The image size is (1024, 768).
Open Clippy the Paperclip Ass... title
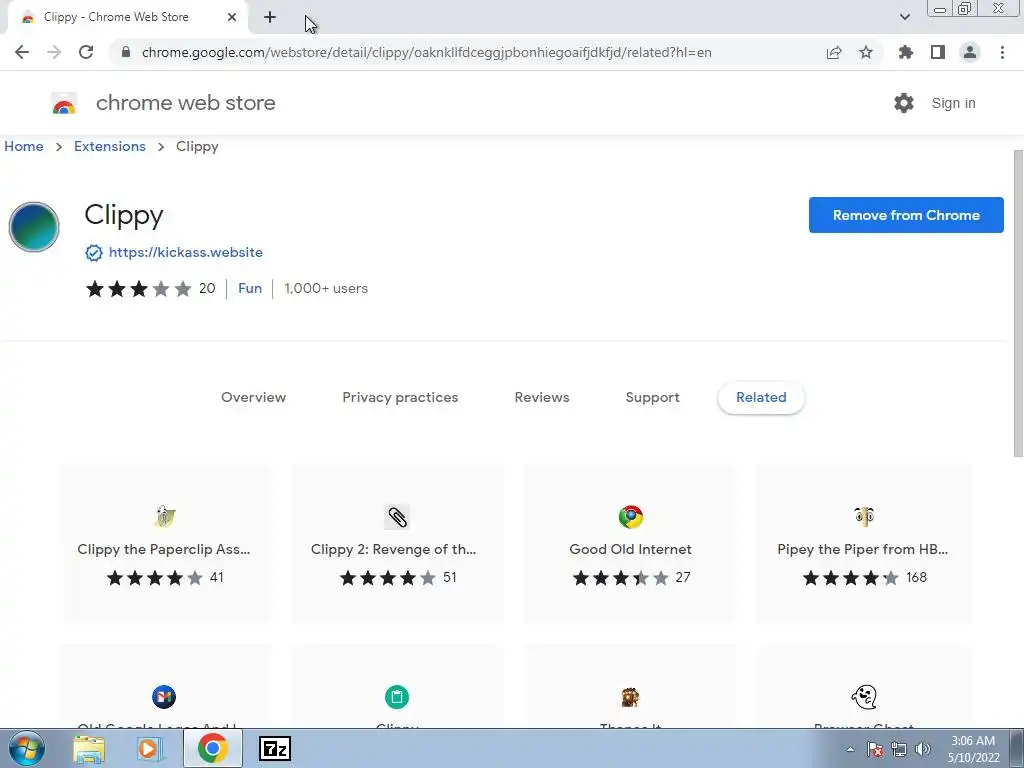164,549
